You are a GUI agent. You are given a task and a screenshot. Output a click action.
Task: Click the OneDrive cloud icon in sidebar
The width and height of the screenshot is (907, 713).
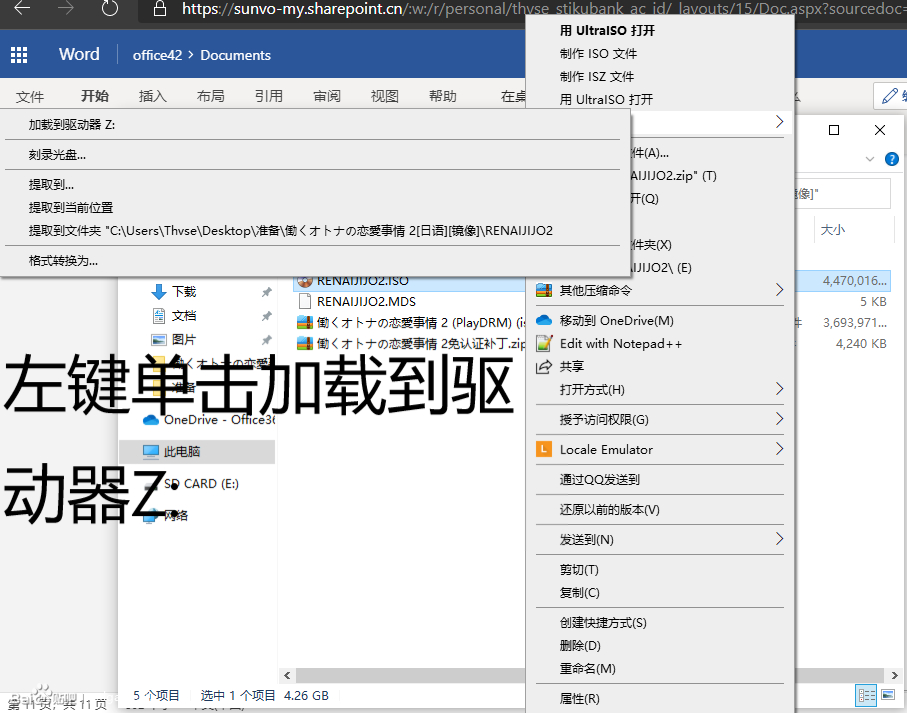[151, 420]
